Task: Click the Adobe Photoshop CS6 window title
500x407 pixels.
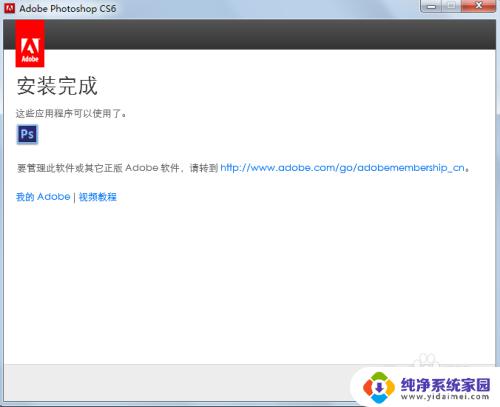Action: coord(68,9)
